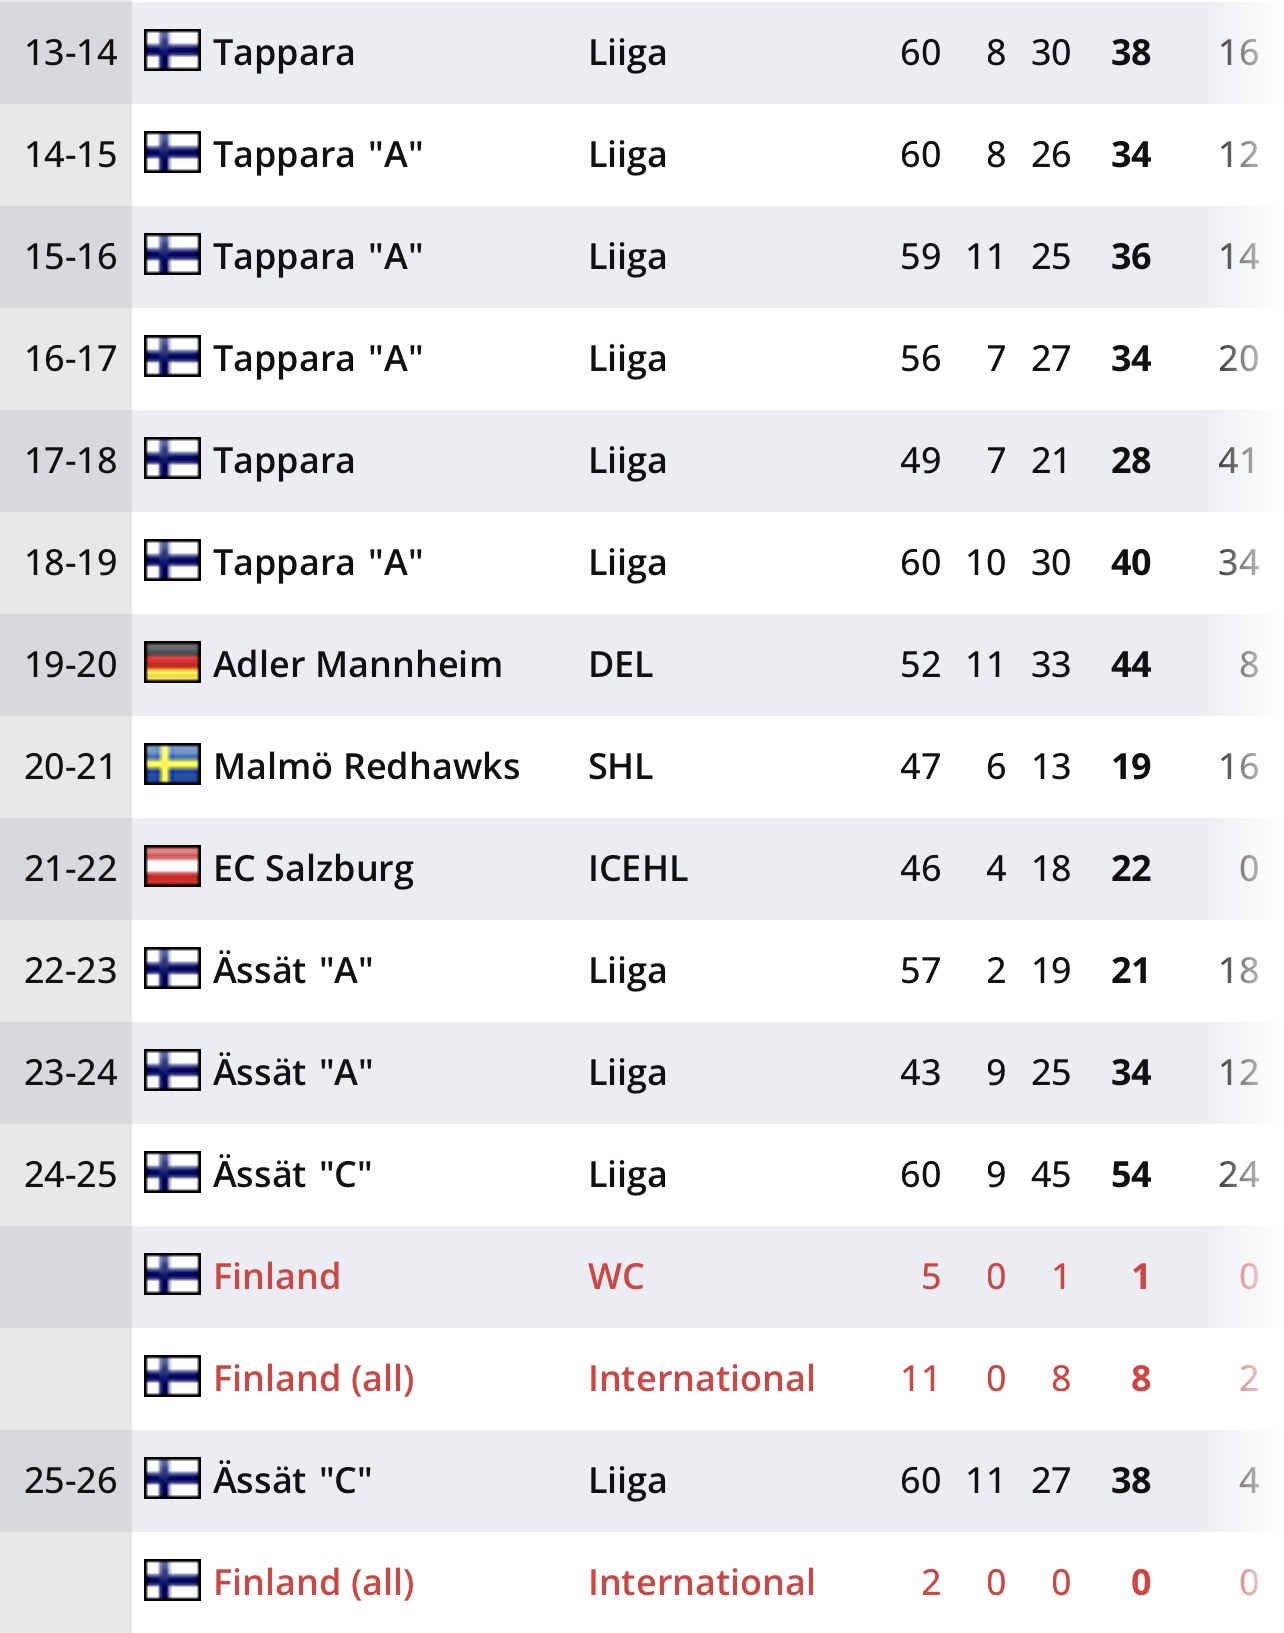Screen dimensions: 1284x1633
Task: Open the Malmö Redhawks team link
Action: coord(366,766)
